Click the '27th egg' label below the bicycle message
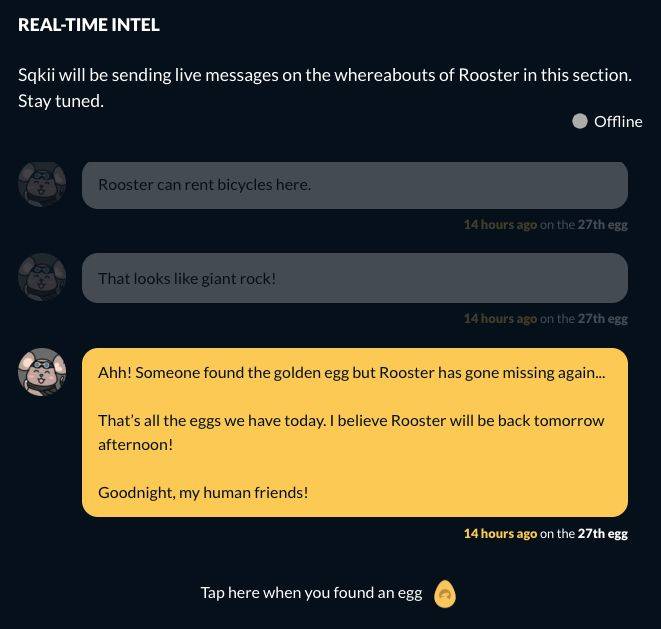The image size is (661, 629). (602, 225)
